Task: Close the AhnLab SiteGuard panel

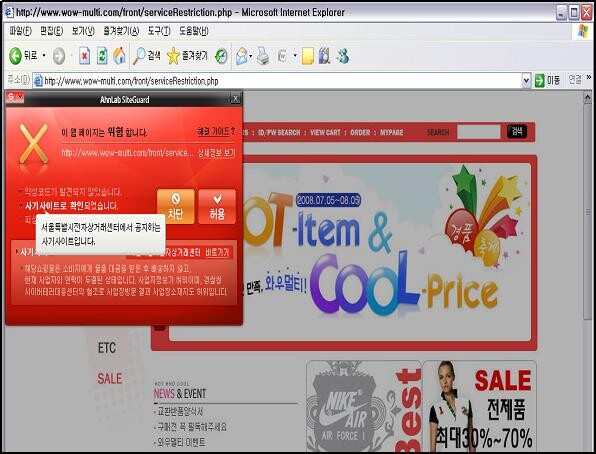Action: coord(236,99)
